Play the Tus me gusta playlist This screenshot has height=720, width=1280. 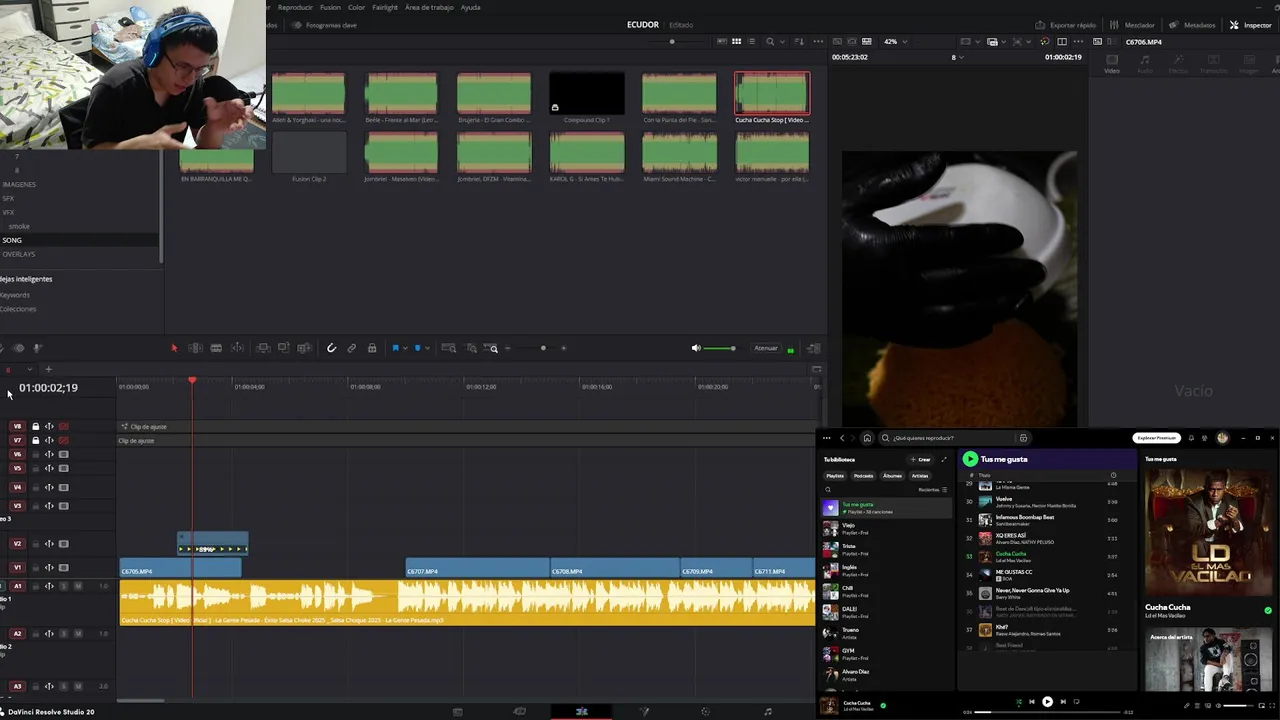tap(970, 459)
